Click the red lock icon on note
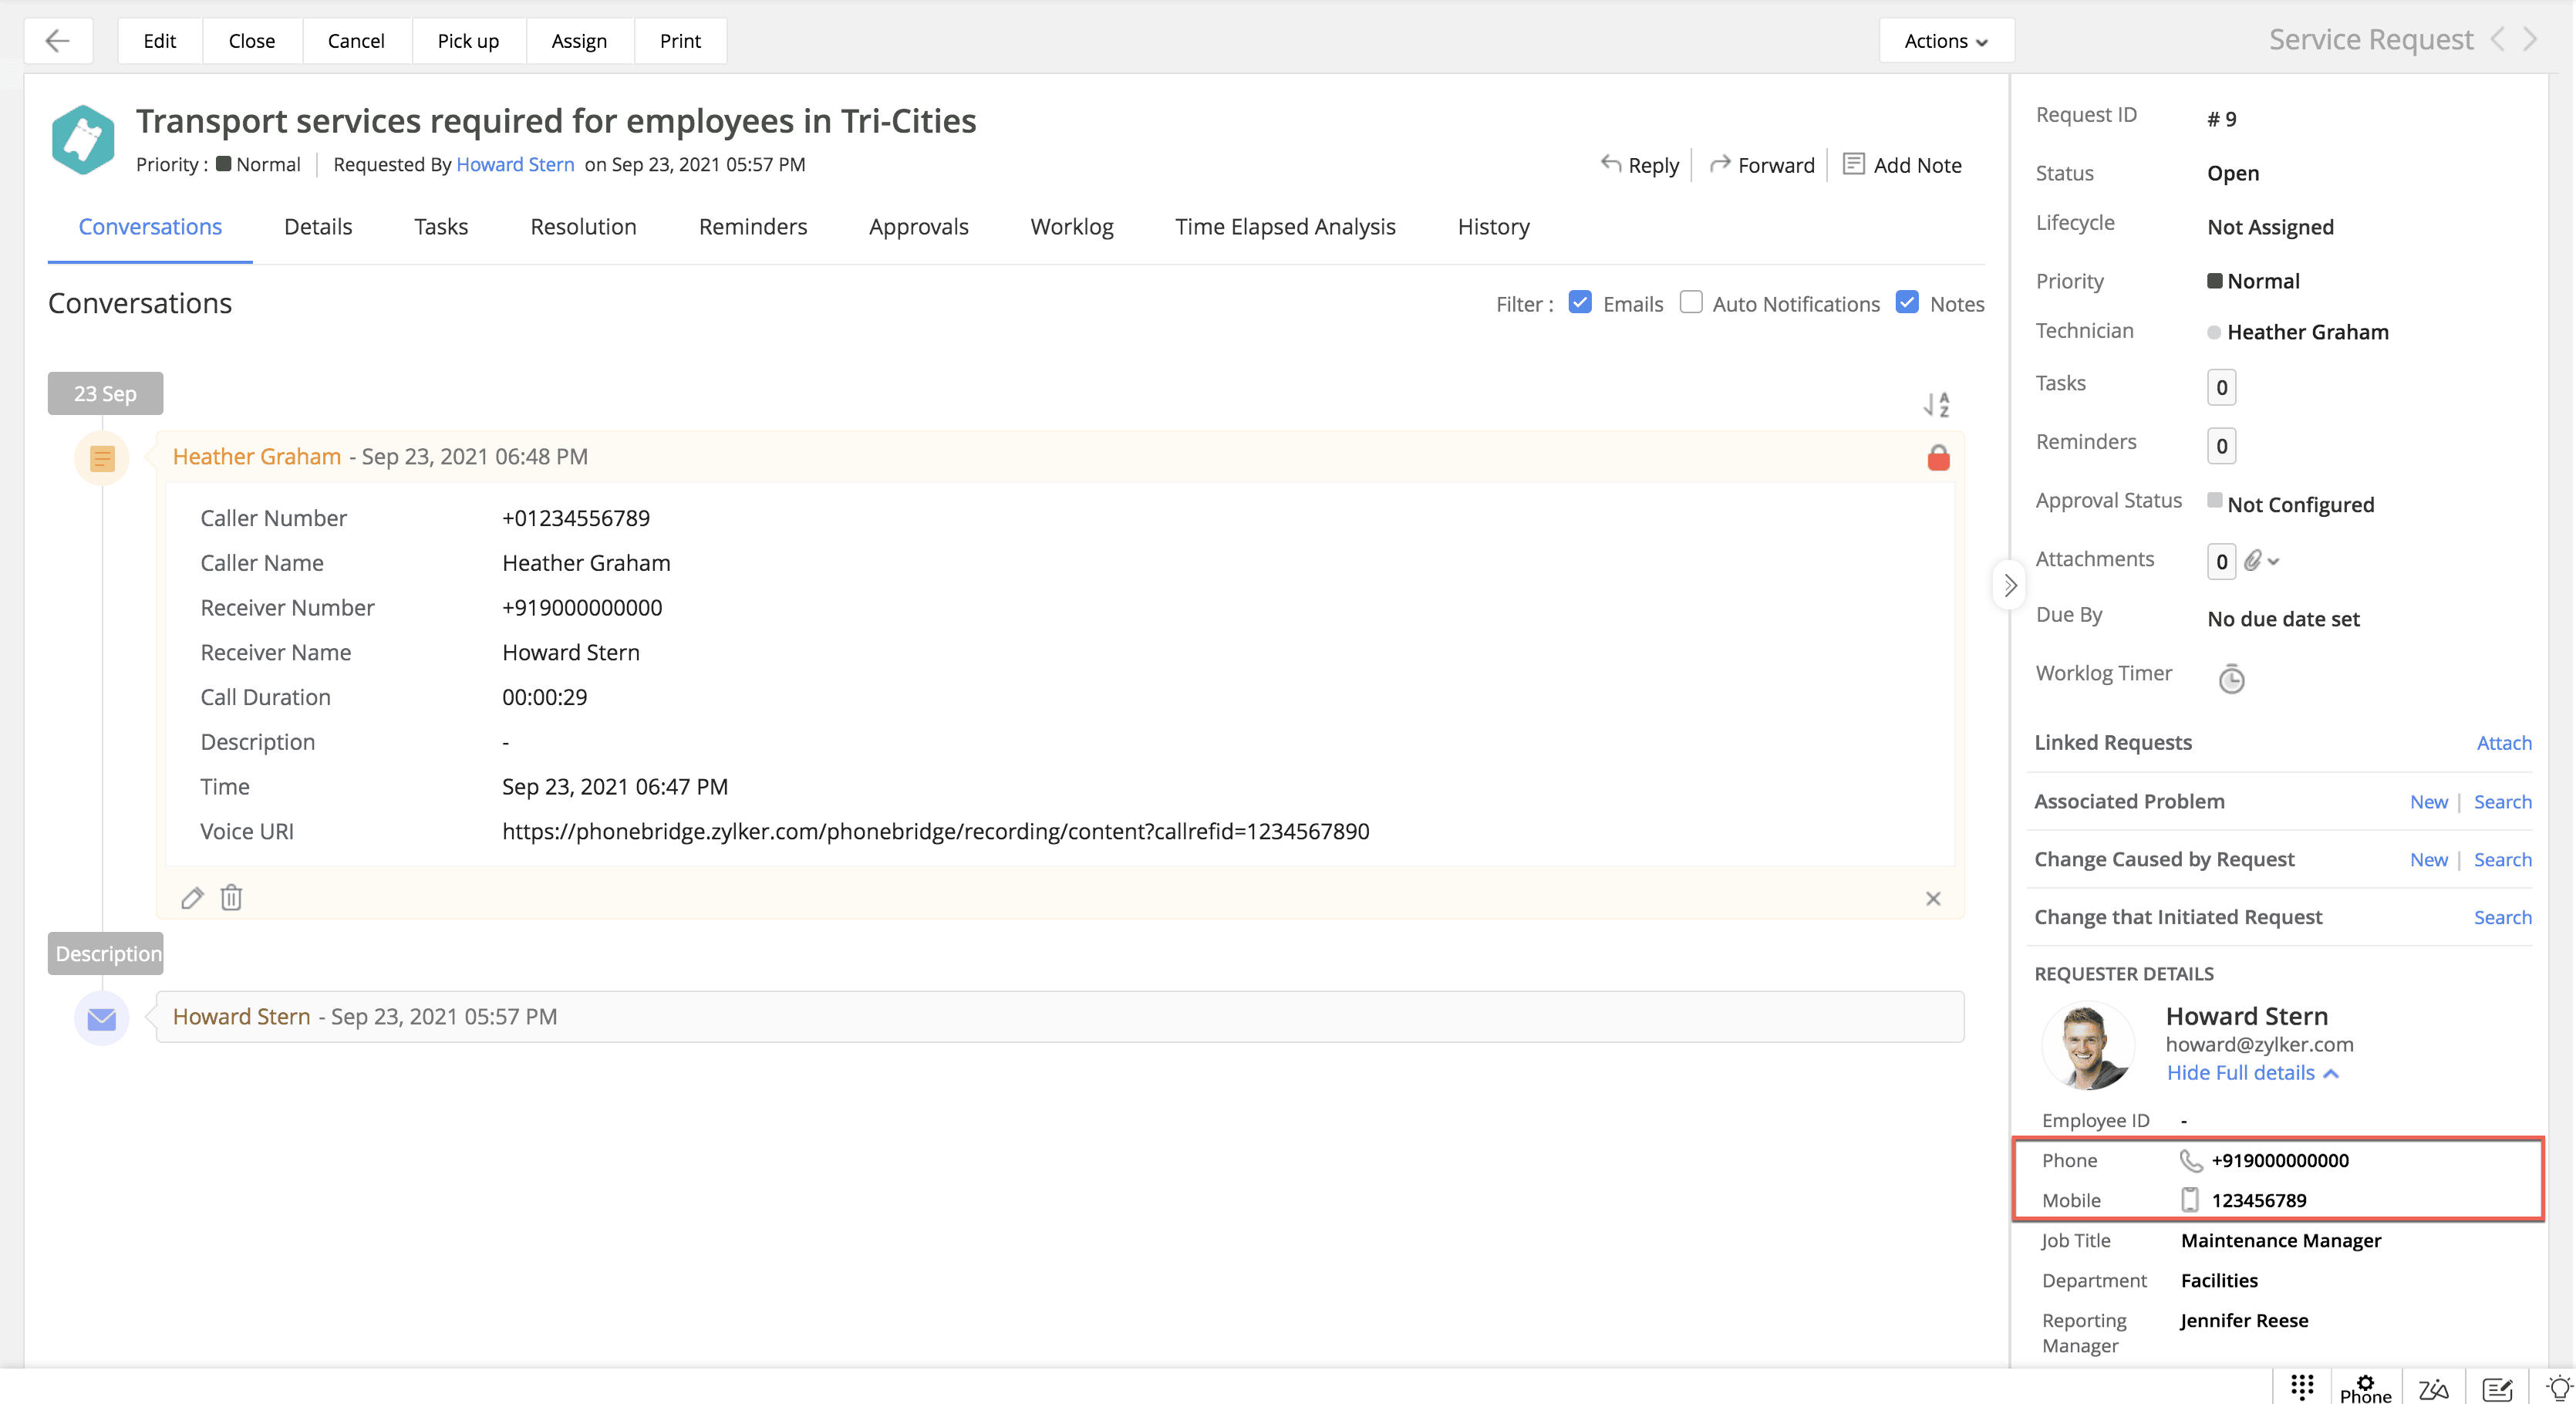Viewport: 2576px width, 1404px height. (1938, 458)
